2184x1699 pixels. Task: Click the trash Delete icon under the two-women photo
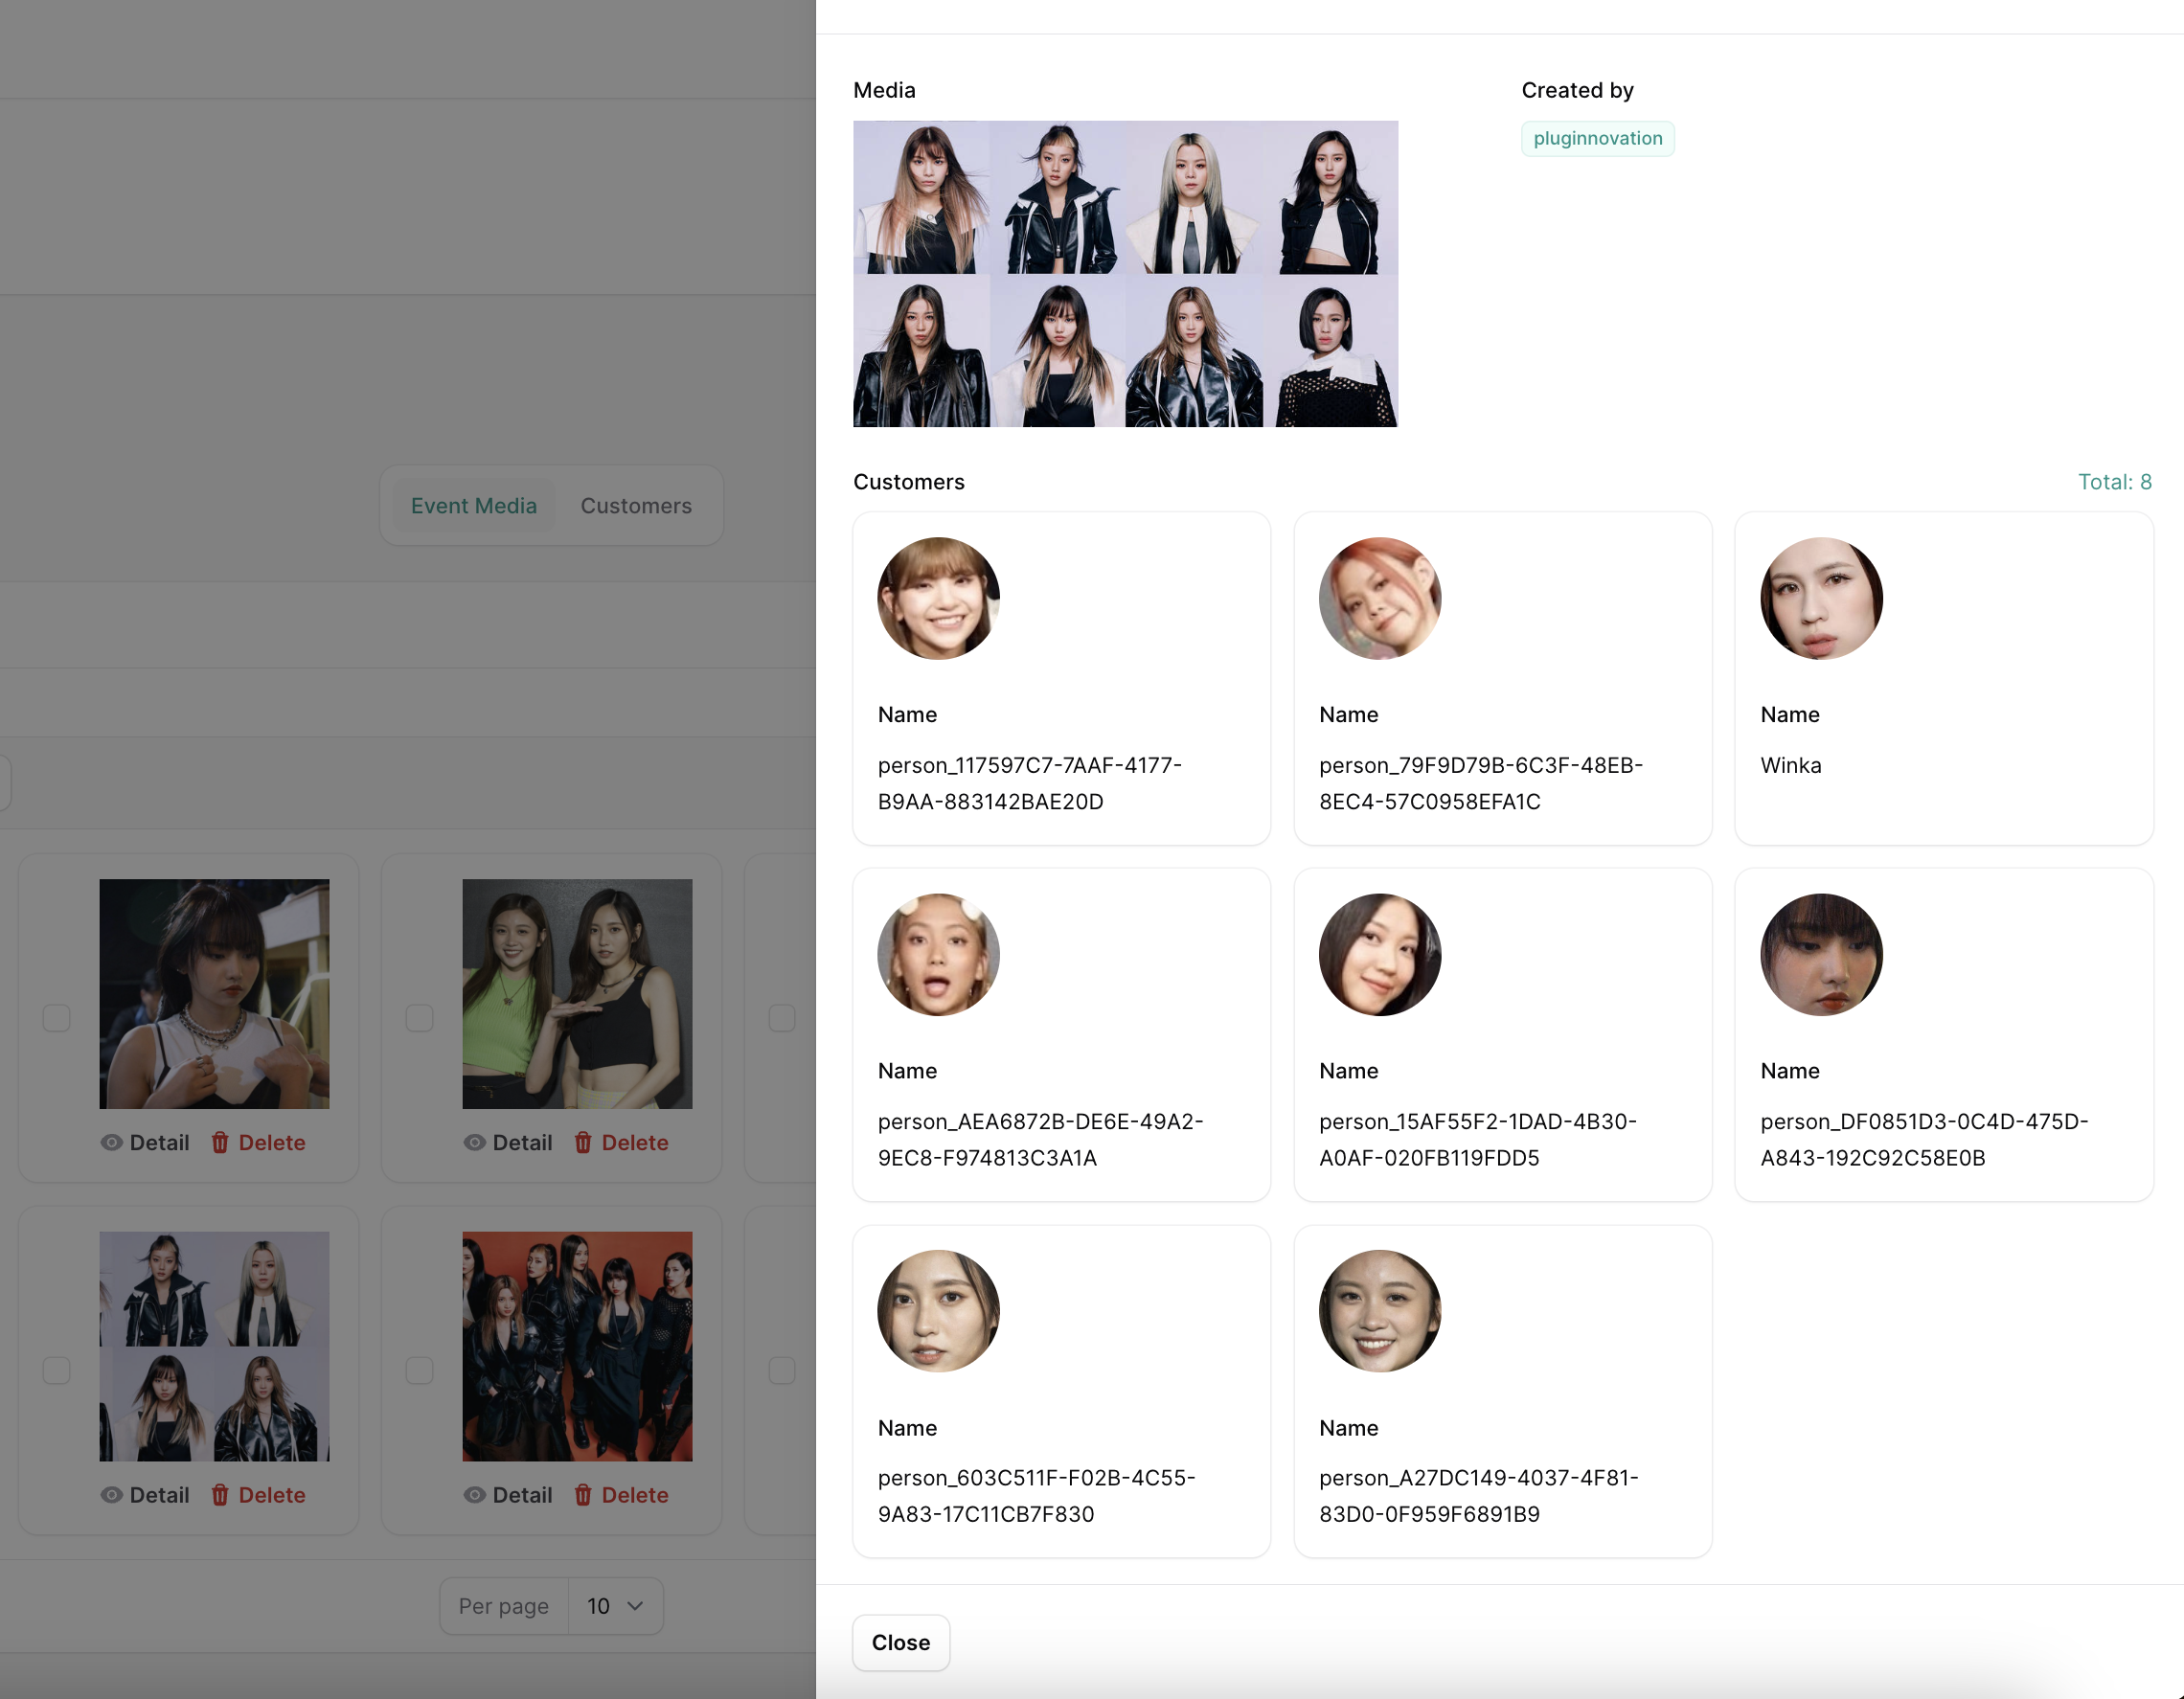(583, 1142)
